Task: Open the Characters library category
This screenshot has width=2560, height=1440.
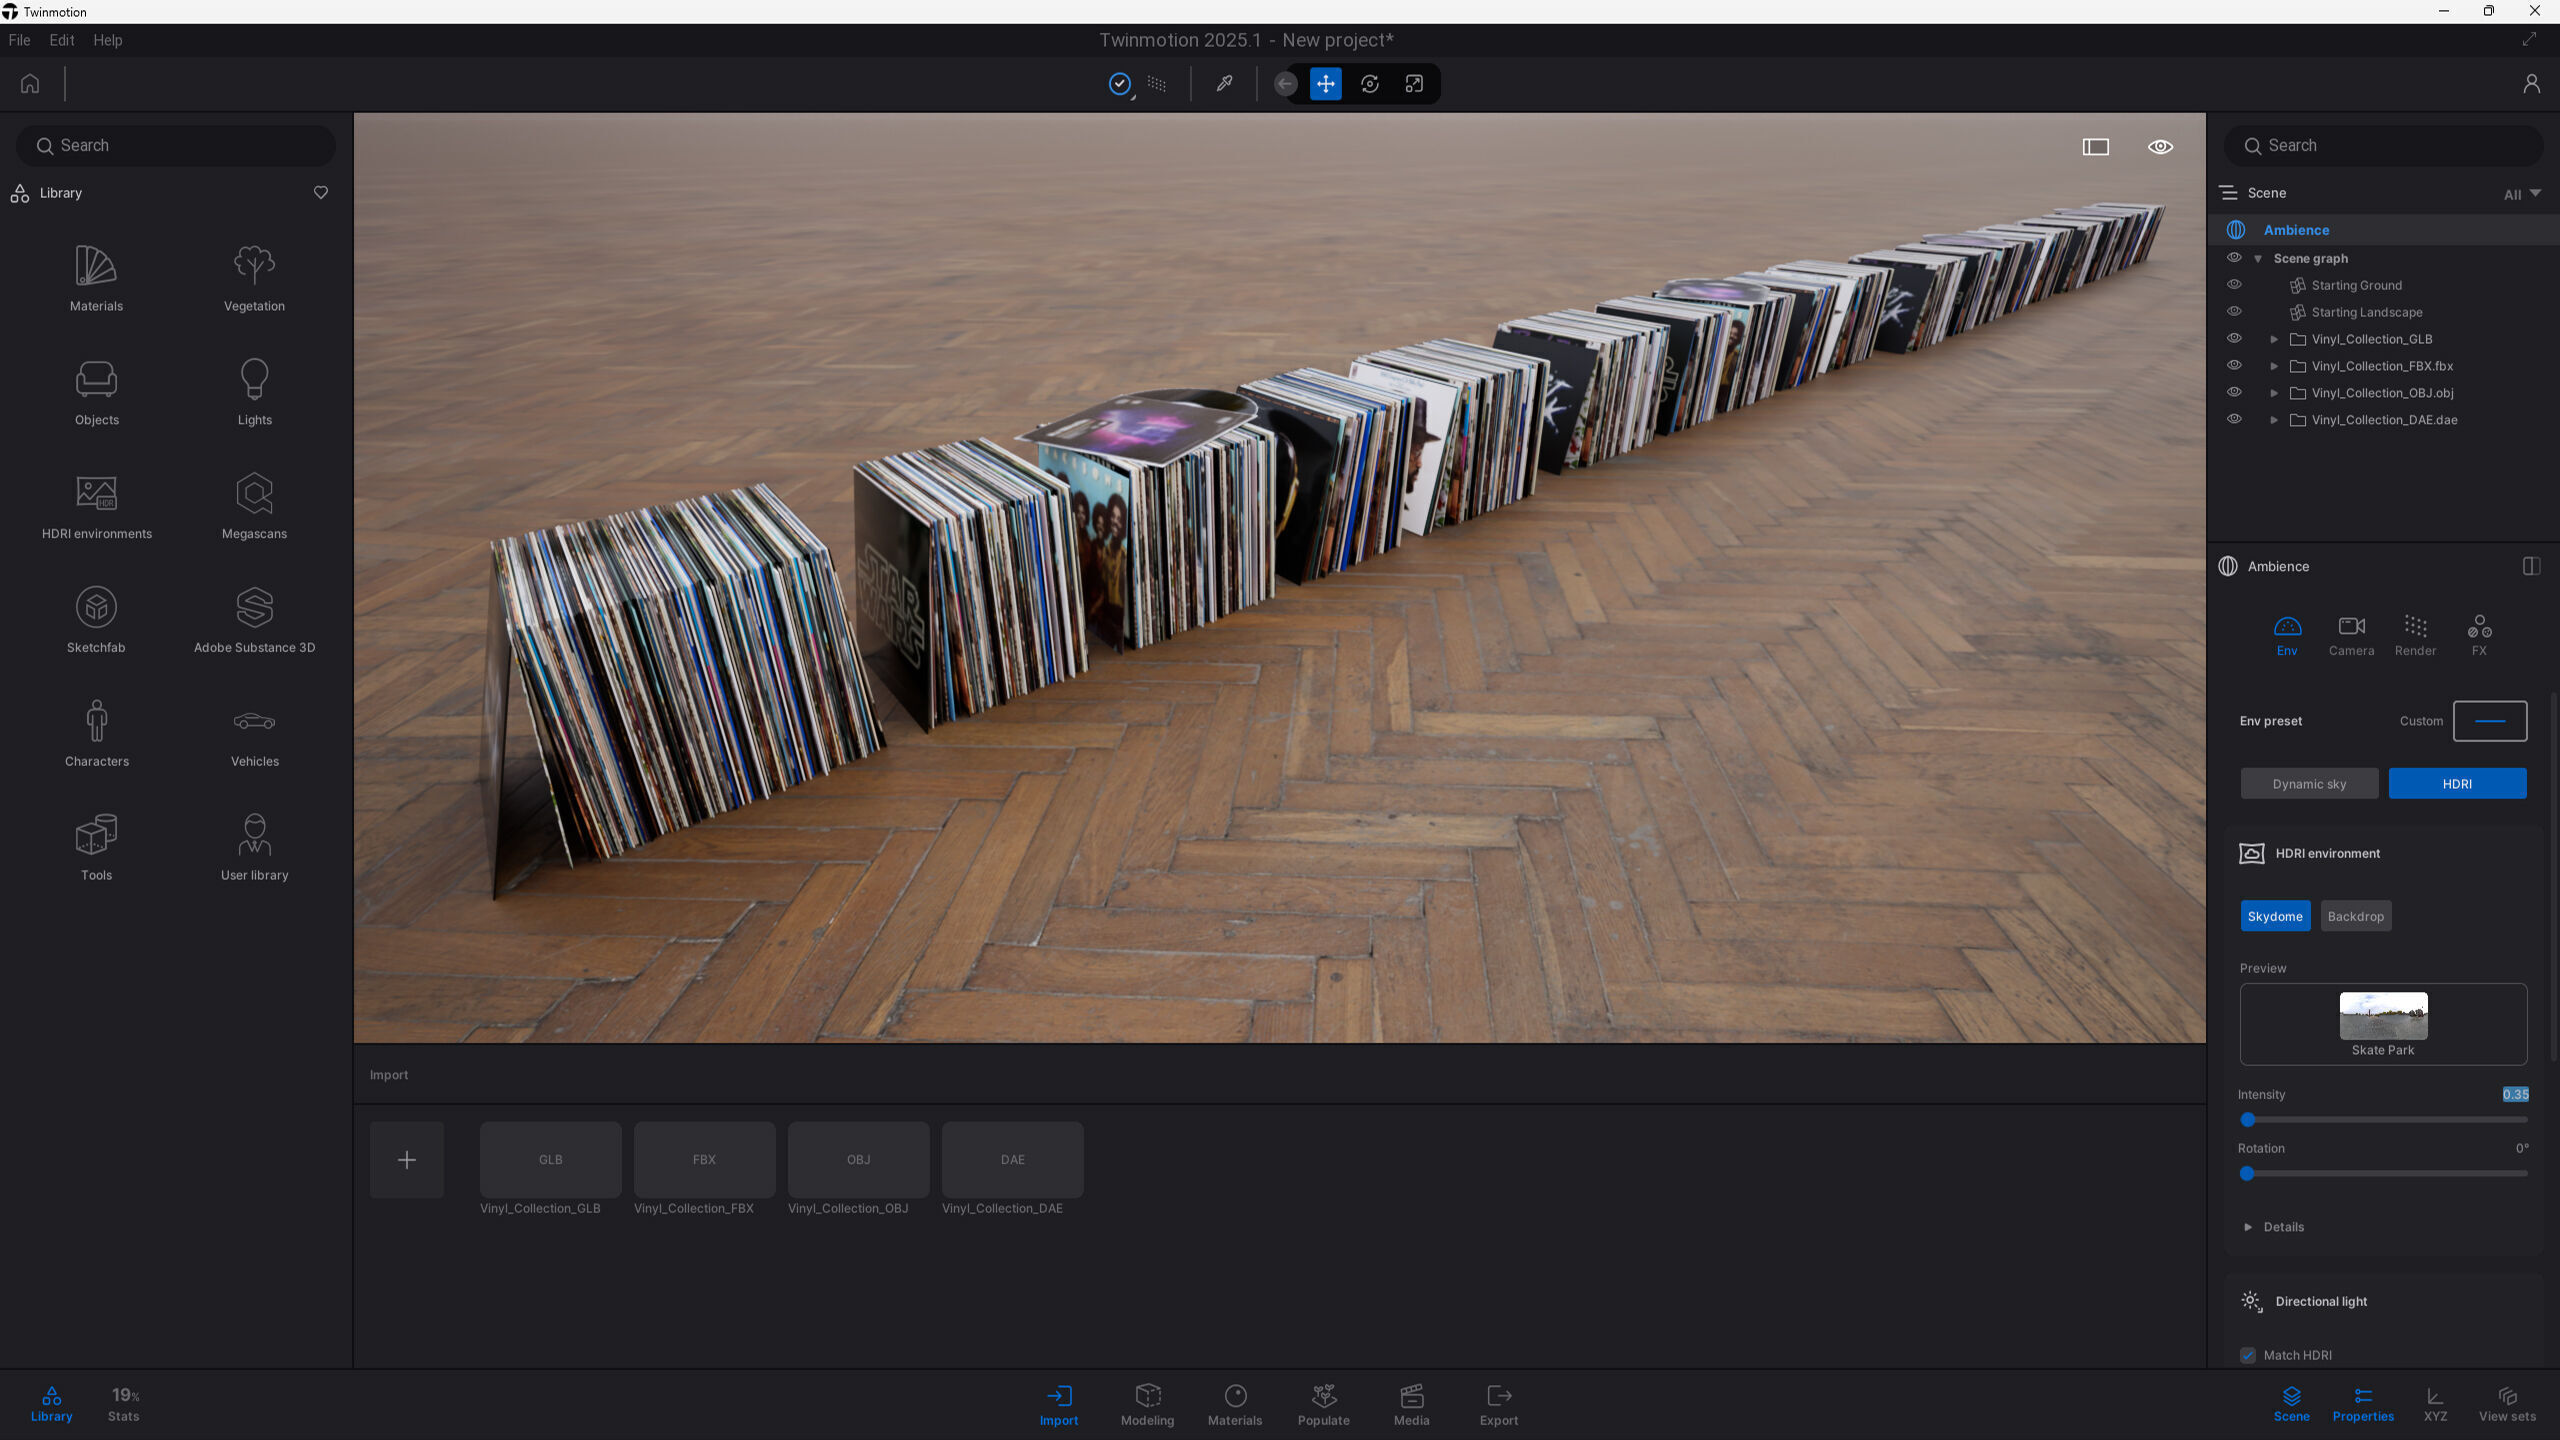Action: click(x=96, y=734)
